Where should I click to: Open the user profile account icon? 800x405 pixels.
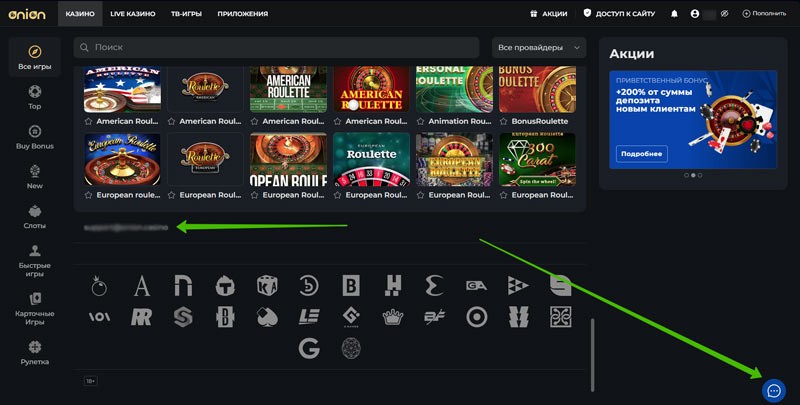point(695,14)
